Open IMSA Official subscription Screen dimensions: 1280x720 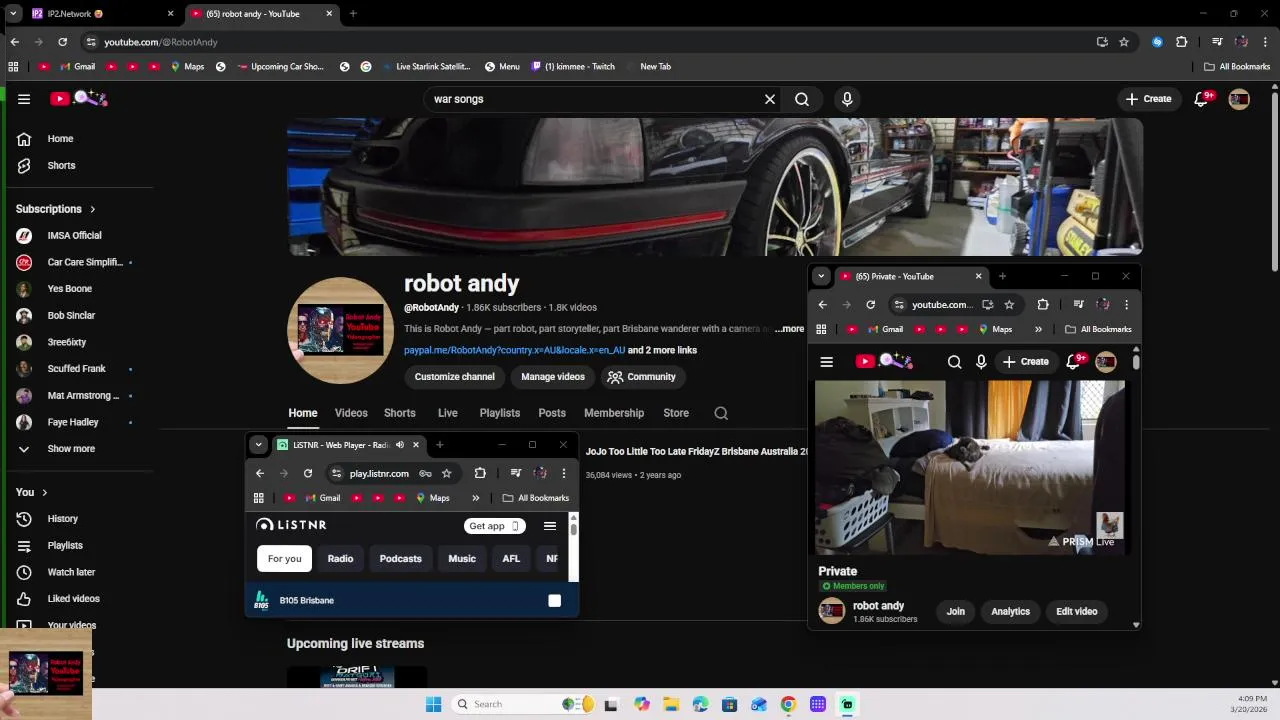click(74, 236)
